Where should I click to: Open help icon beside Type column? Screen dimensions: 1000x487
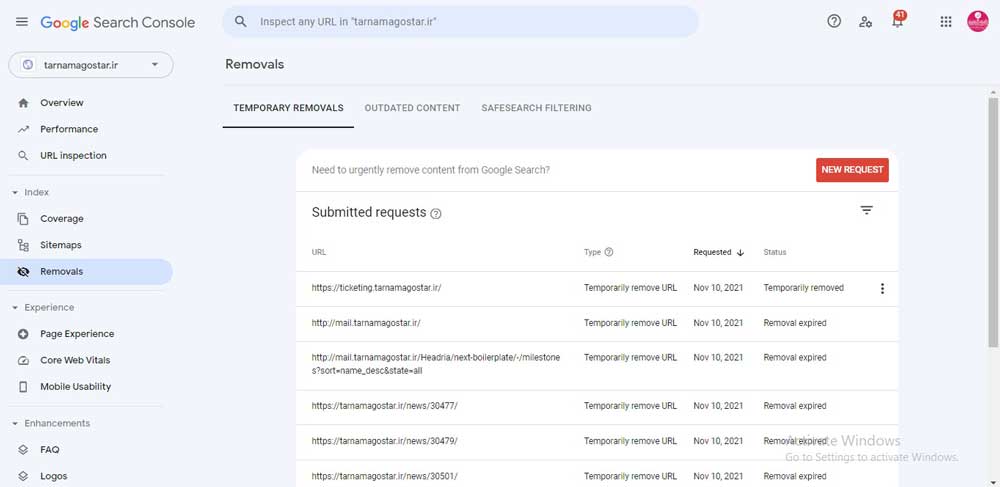coord(608,252)
